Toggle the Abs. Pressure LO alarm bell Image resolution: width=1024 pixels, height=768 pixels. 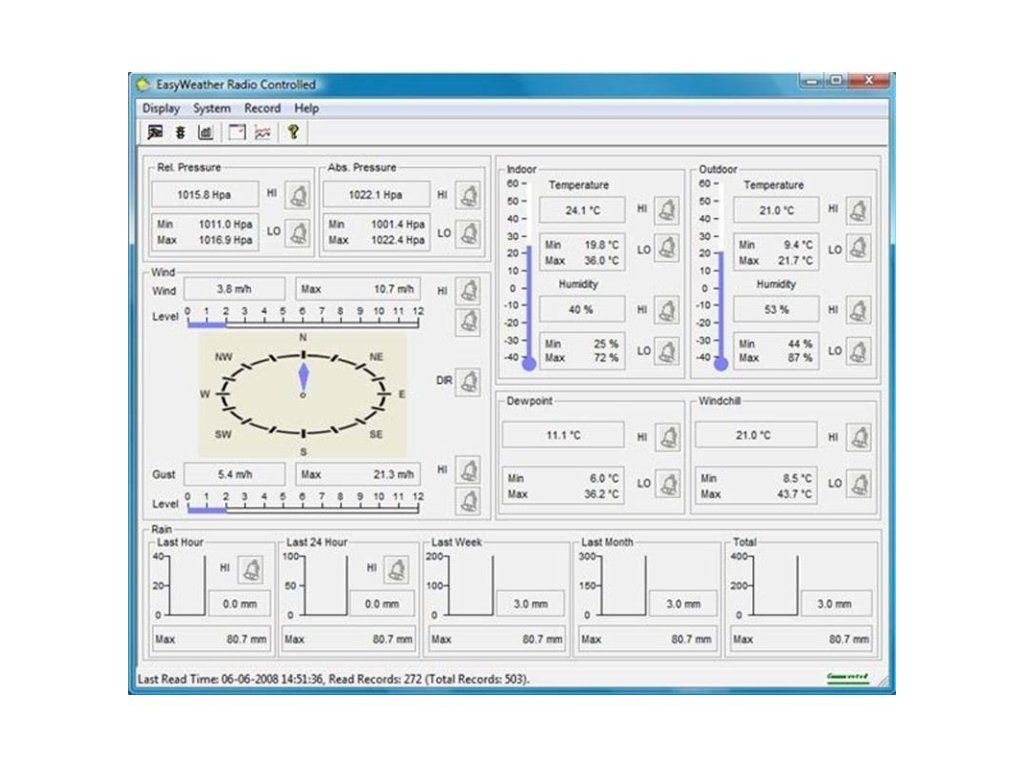pyautogui.click(x=468, y=233)
